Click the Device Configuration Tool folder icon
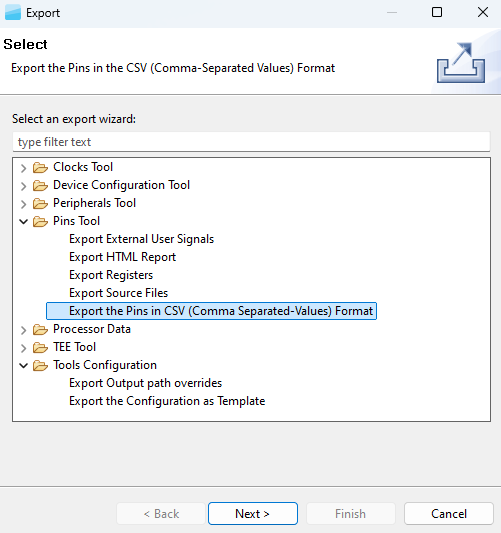 pos(40,186)
